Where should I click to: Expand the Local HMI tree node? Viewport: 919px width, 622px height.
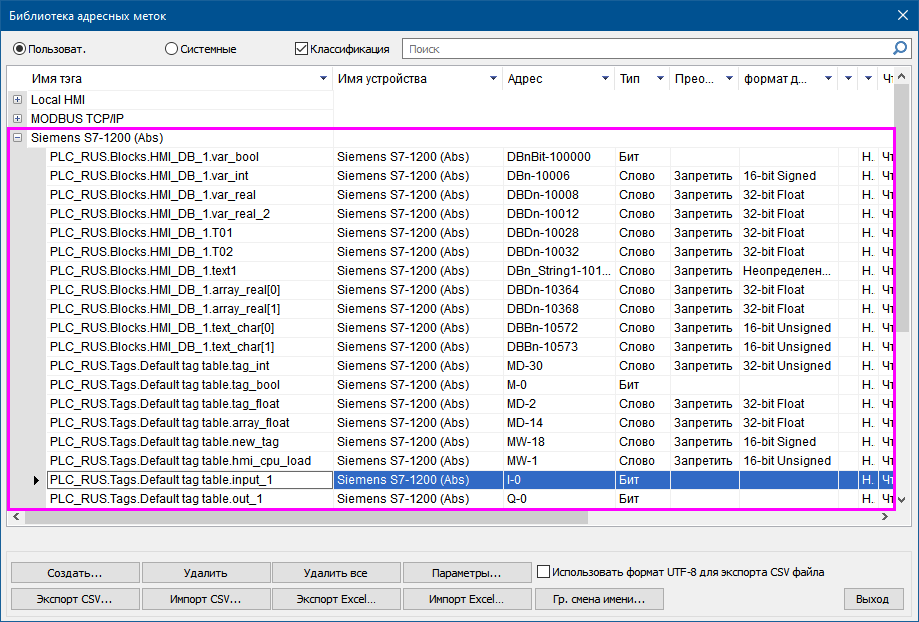pos(18,100)
